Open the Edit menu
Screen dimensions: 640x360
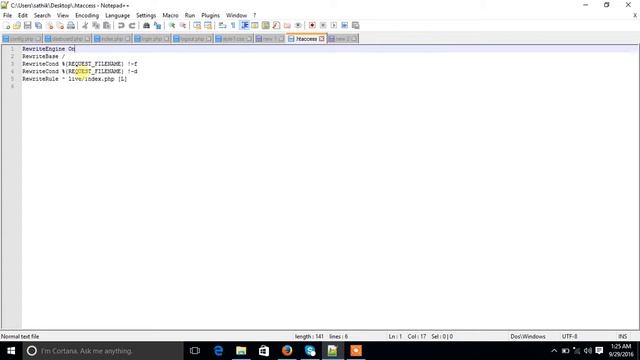23,16
